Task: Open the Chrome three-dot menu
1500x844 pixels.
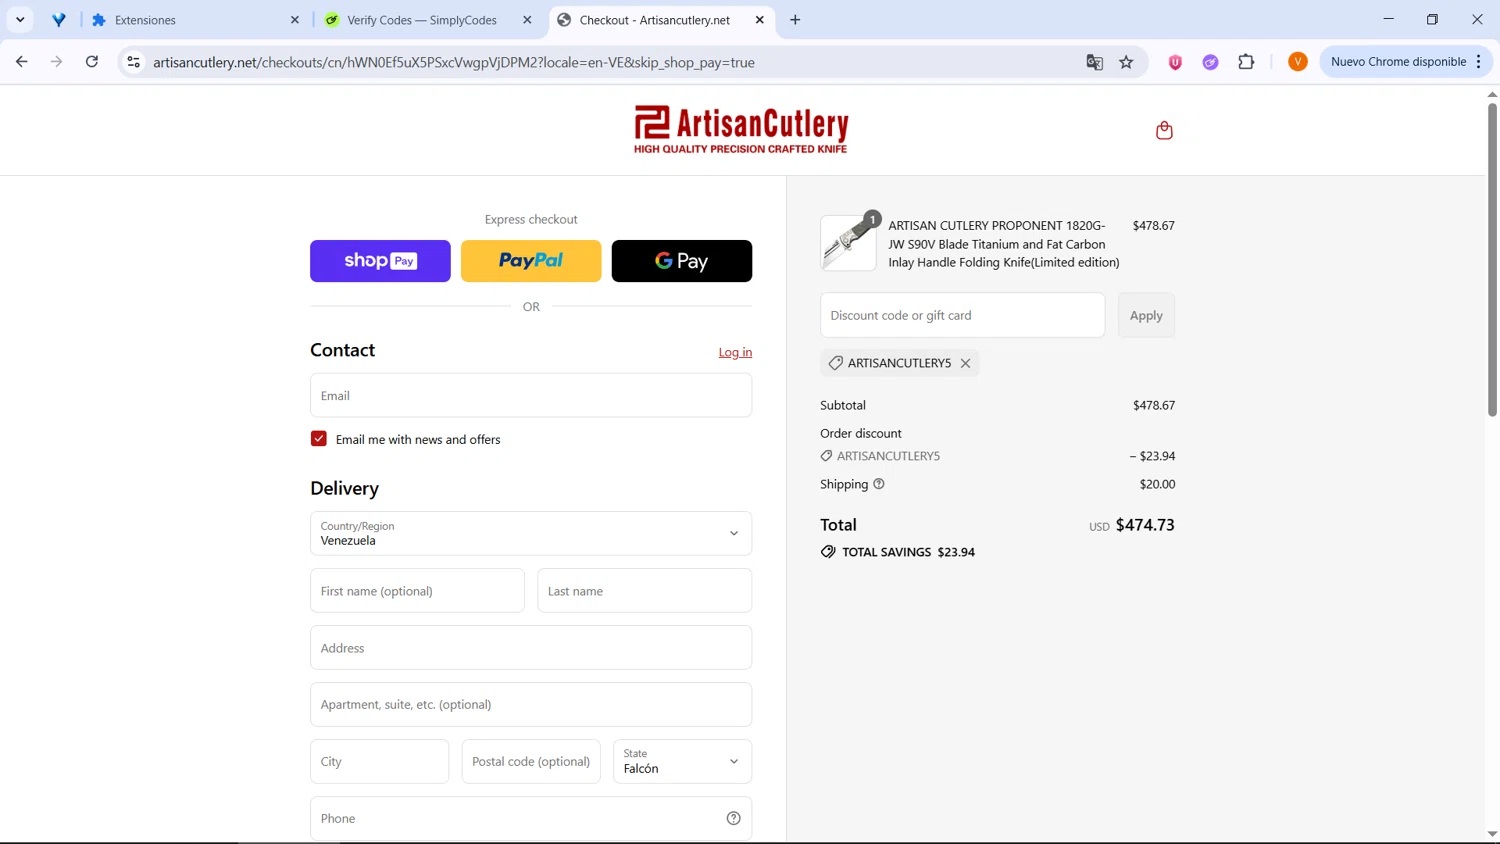Action: point(1478,62)
